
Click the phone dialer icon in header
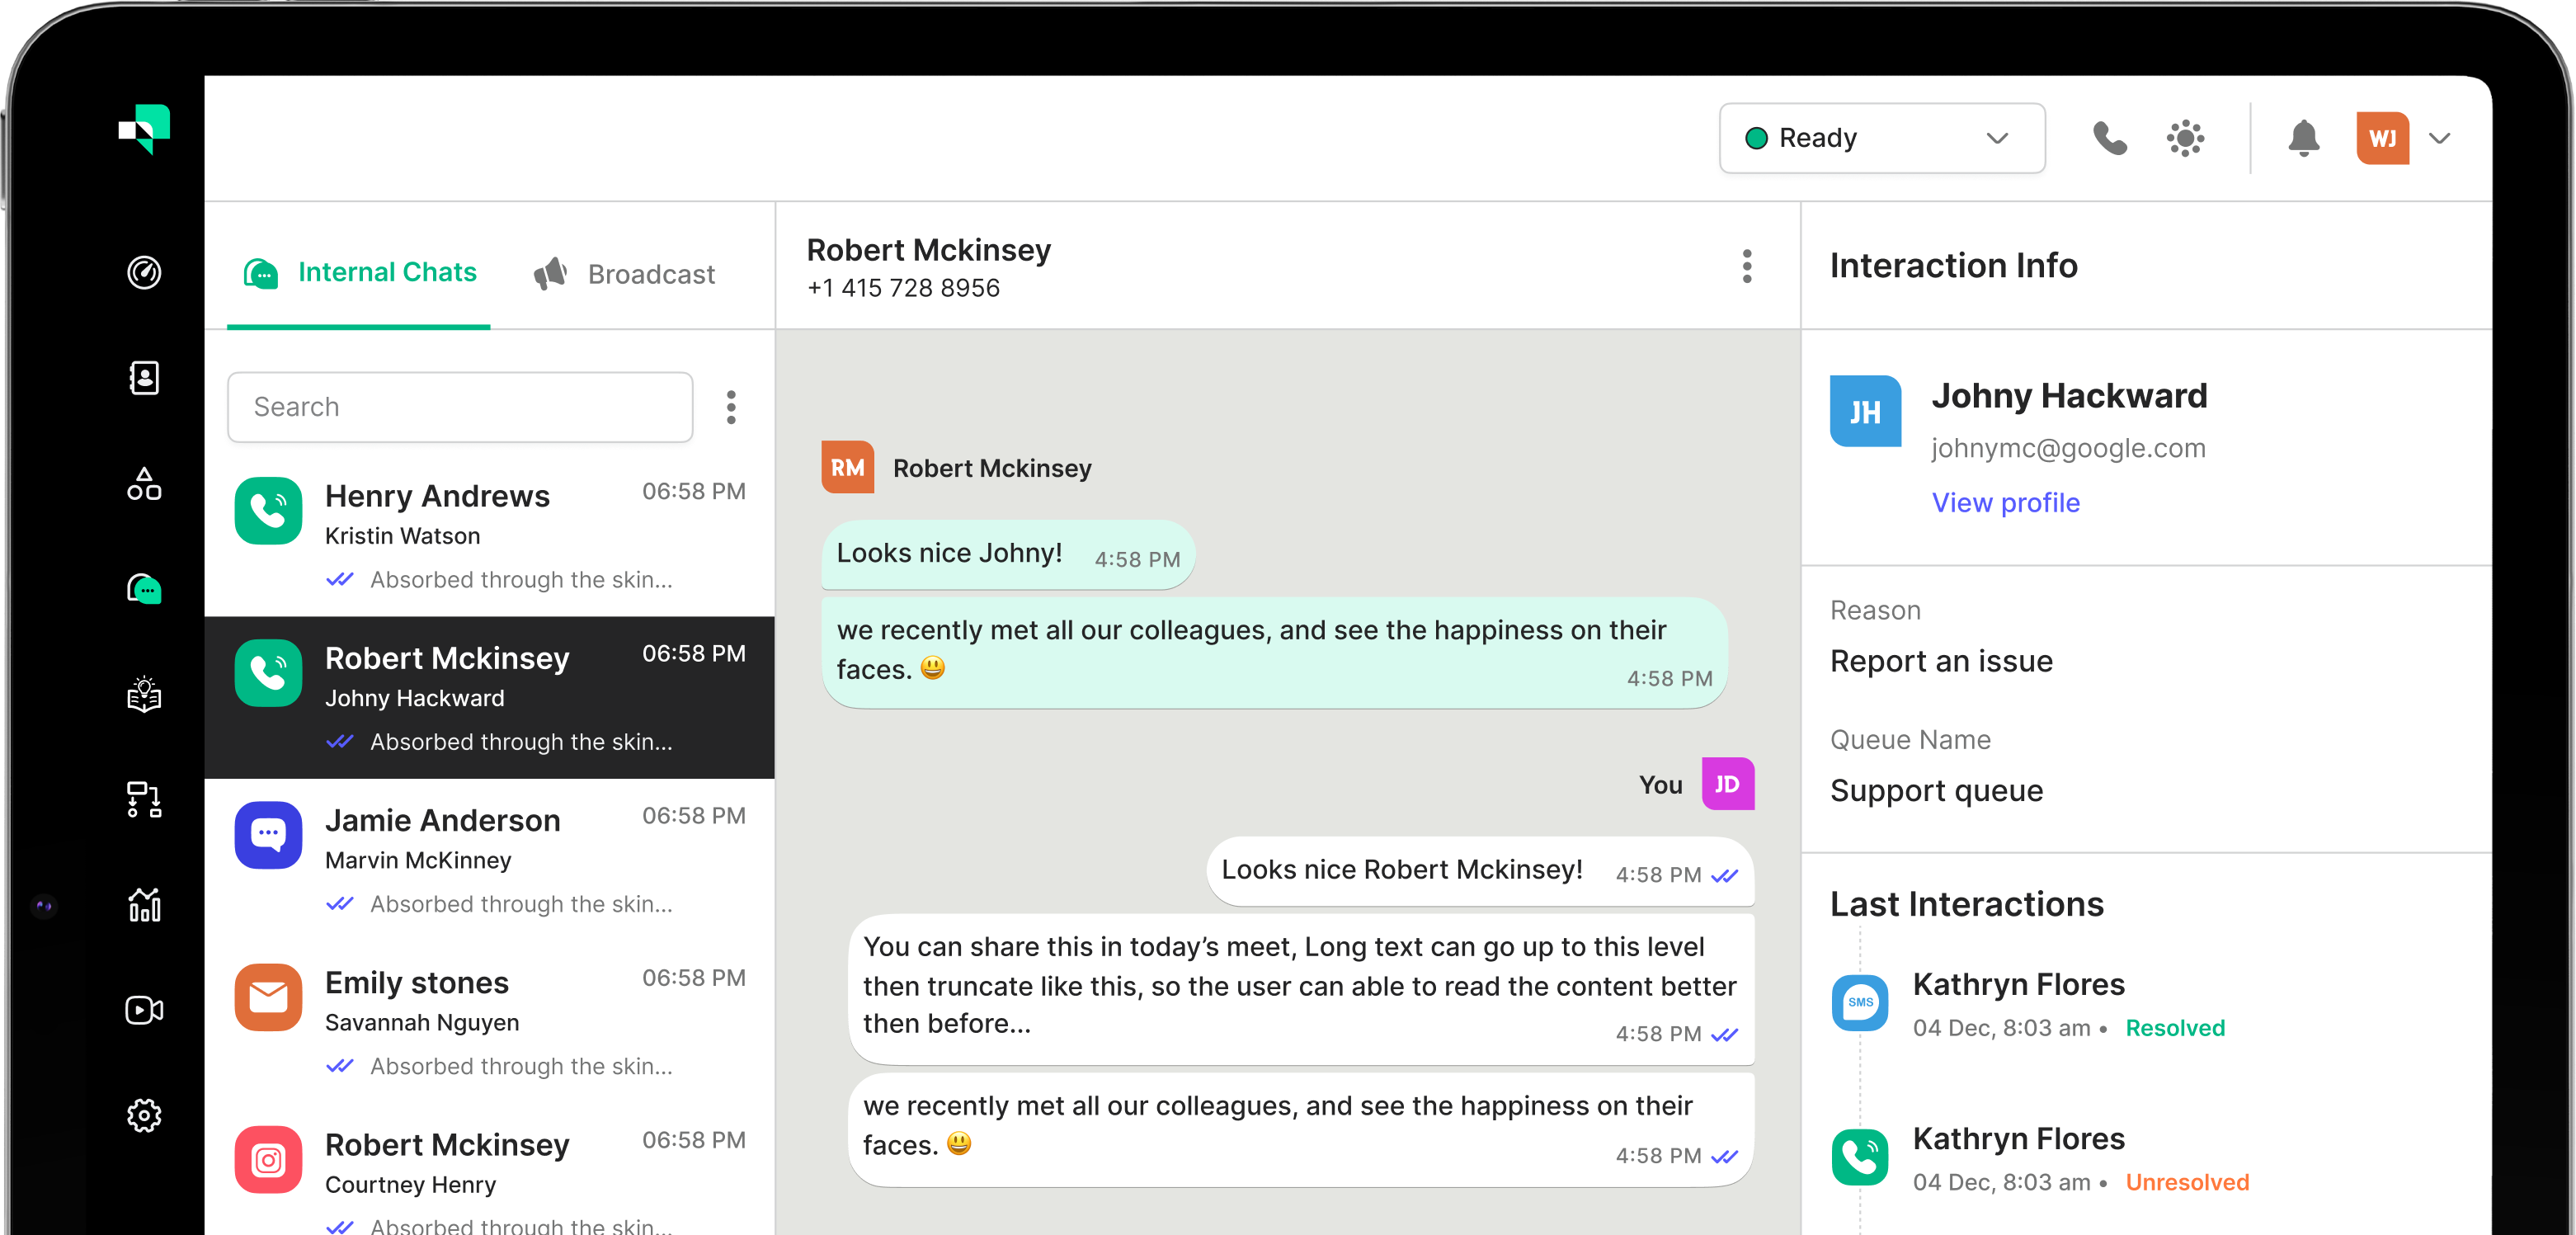pyautogui.click(x=2110, y=138)
